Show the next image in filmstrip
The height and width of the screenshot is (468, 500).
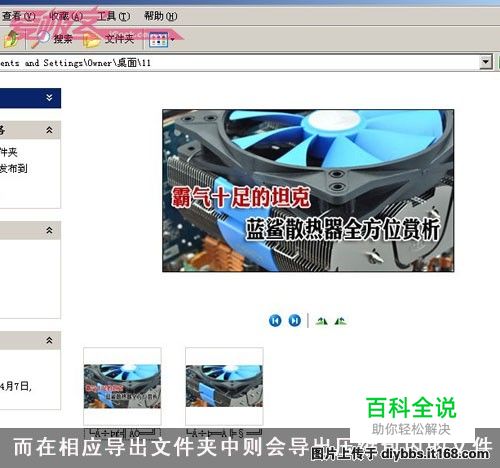(294, 321)
